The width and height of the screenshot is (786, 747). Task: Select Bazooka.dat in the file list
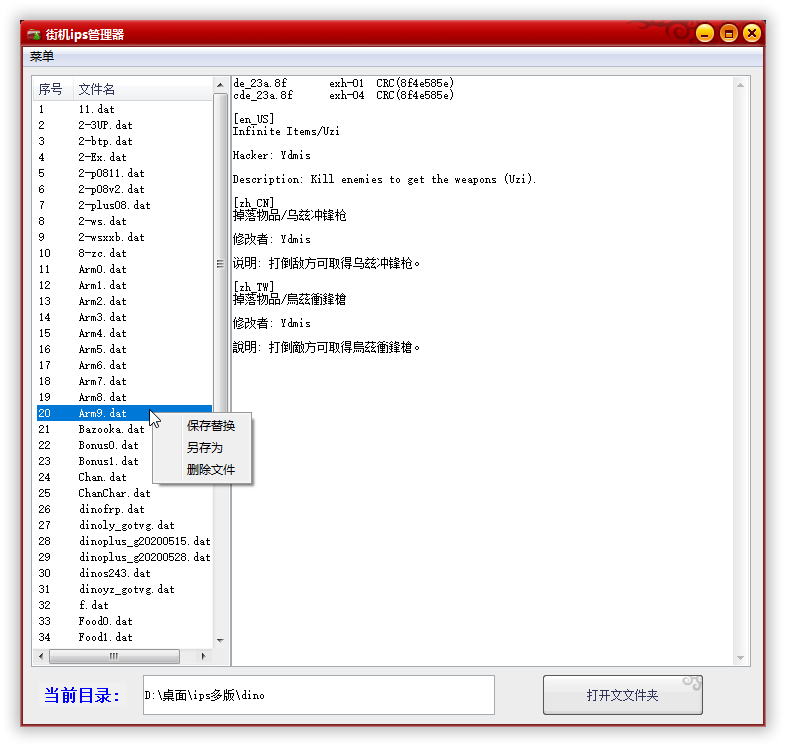(111, 429)
